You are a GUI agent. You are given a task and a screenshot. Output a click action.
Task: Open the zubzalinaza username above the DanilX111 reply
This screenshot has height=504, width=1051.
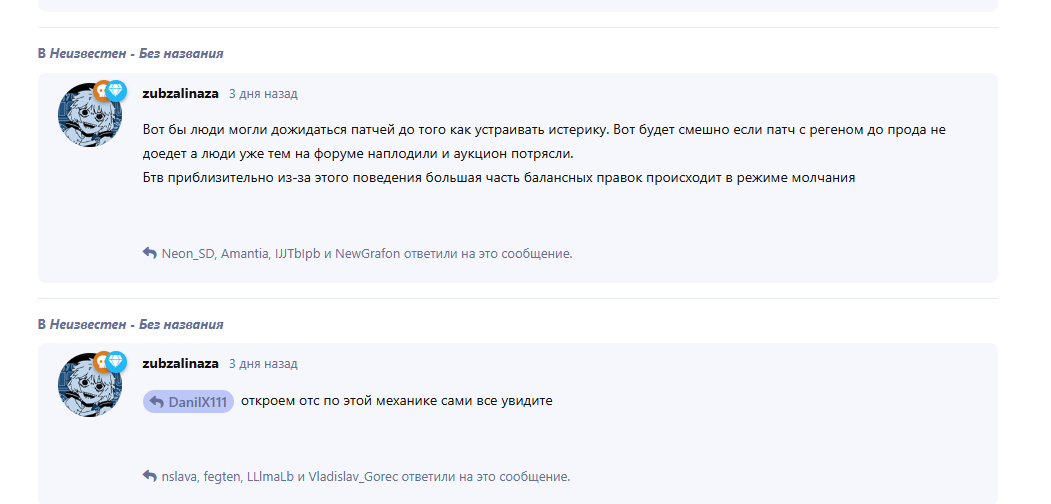(180, 363)
